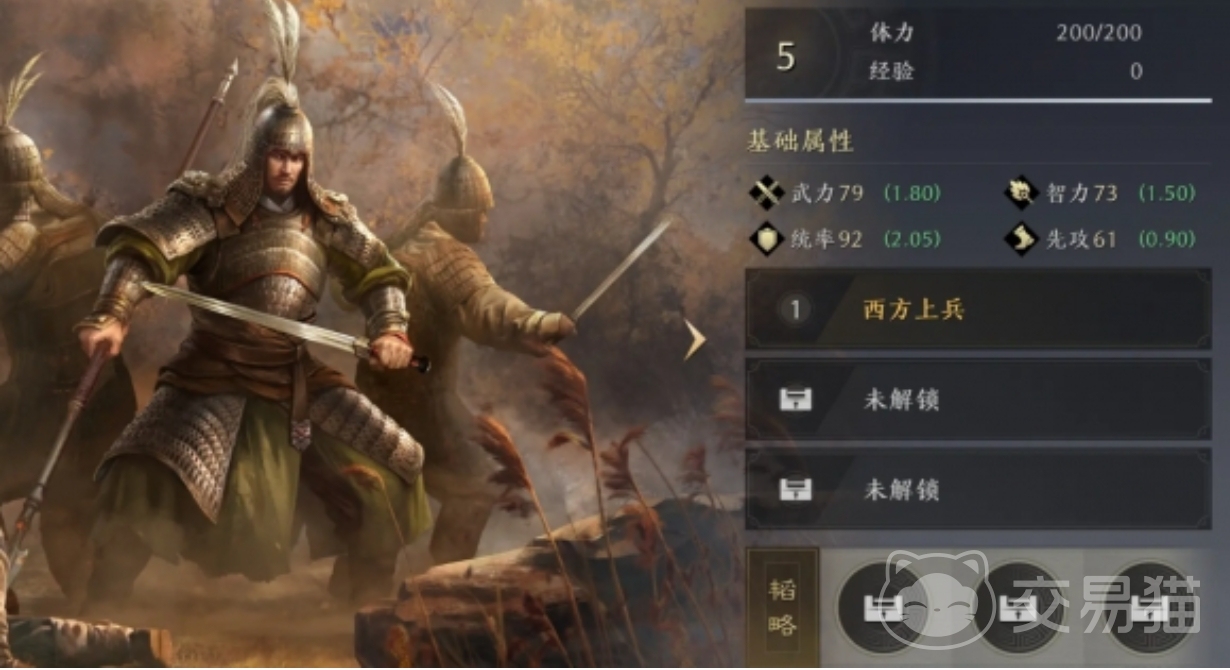Click lock icon on first 未解锁 slot
The height and width of the screenshot is (670, 1230).
[x=796, y=400]
